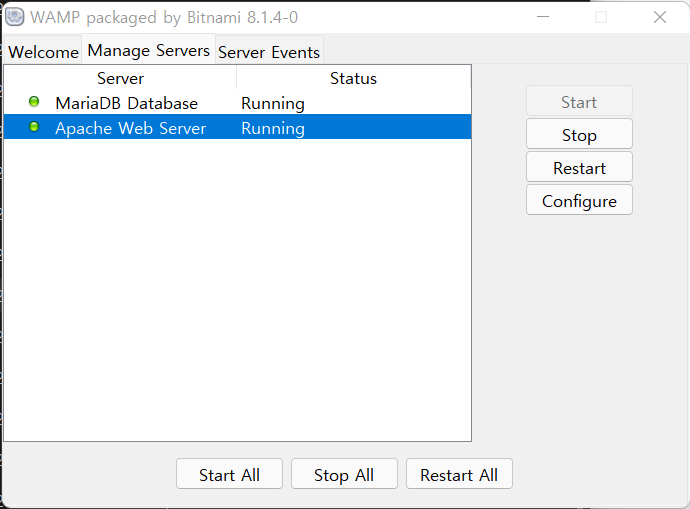Restart the selected server
Image resolution: width=690 pixels, height=509 pixels.
coord(579,168)
